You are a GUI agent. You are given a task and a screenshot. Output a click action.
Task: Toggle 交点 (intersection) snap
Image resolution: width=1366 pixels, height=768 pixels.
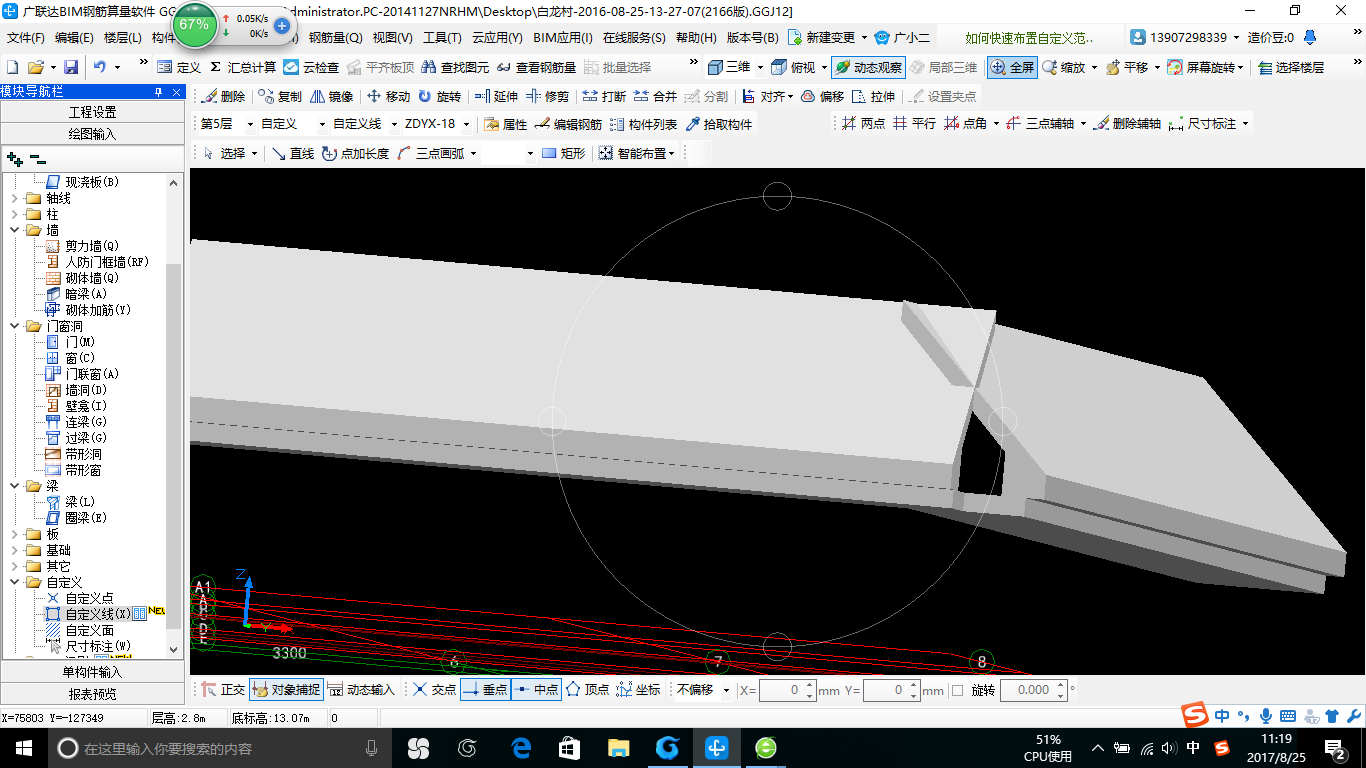pyautogui.click(x=435, y=690)
